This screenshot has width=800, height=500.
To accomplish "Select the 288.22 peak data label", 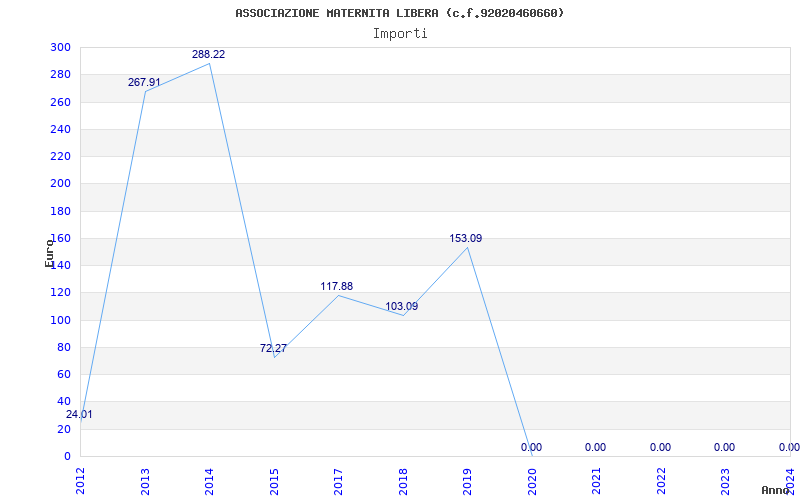I will point(208,54).
